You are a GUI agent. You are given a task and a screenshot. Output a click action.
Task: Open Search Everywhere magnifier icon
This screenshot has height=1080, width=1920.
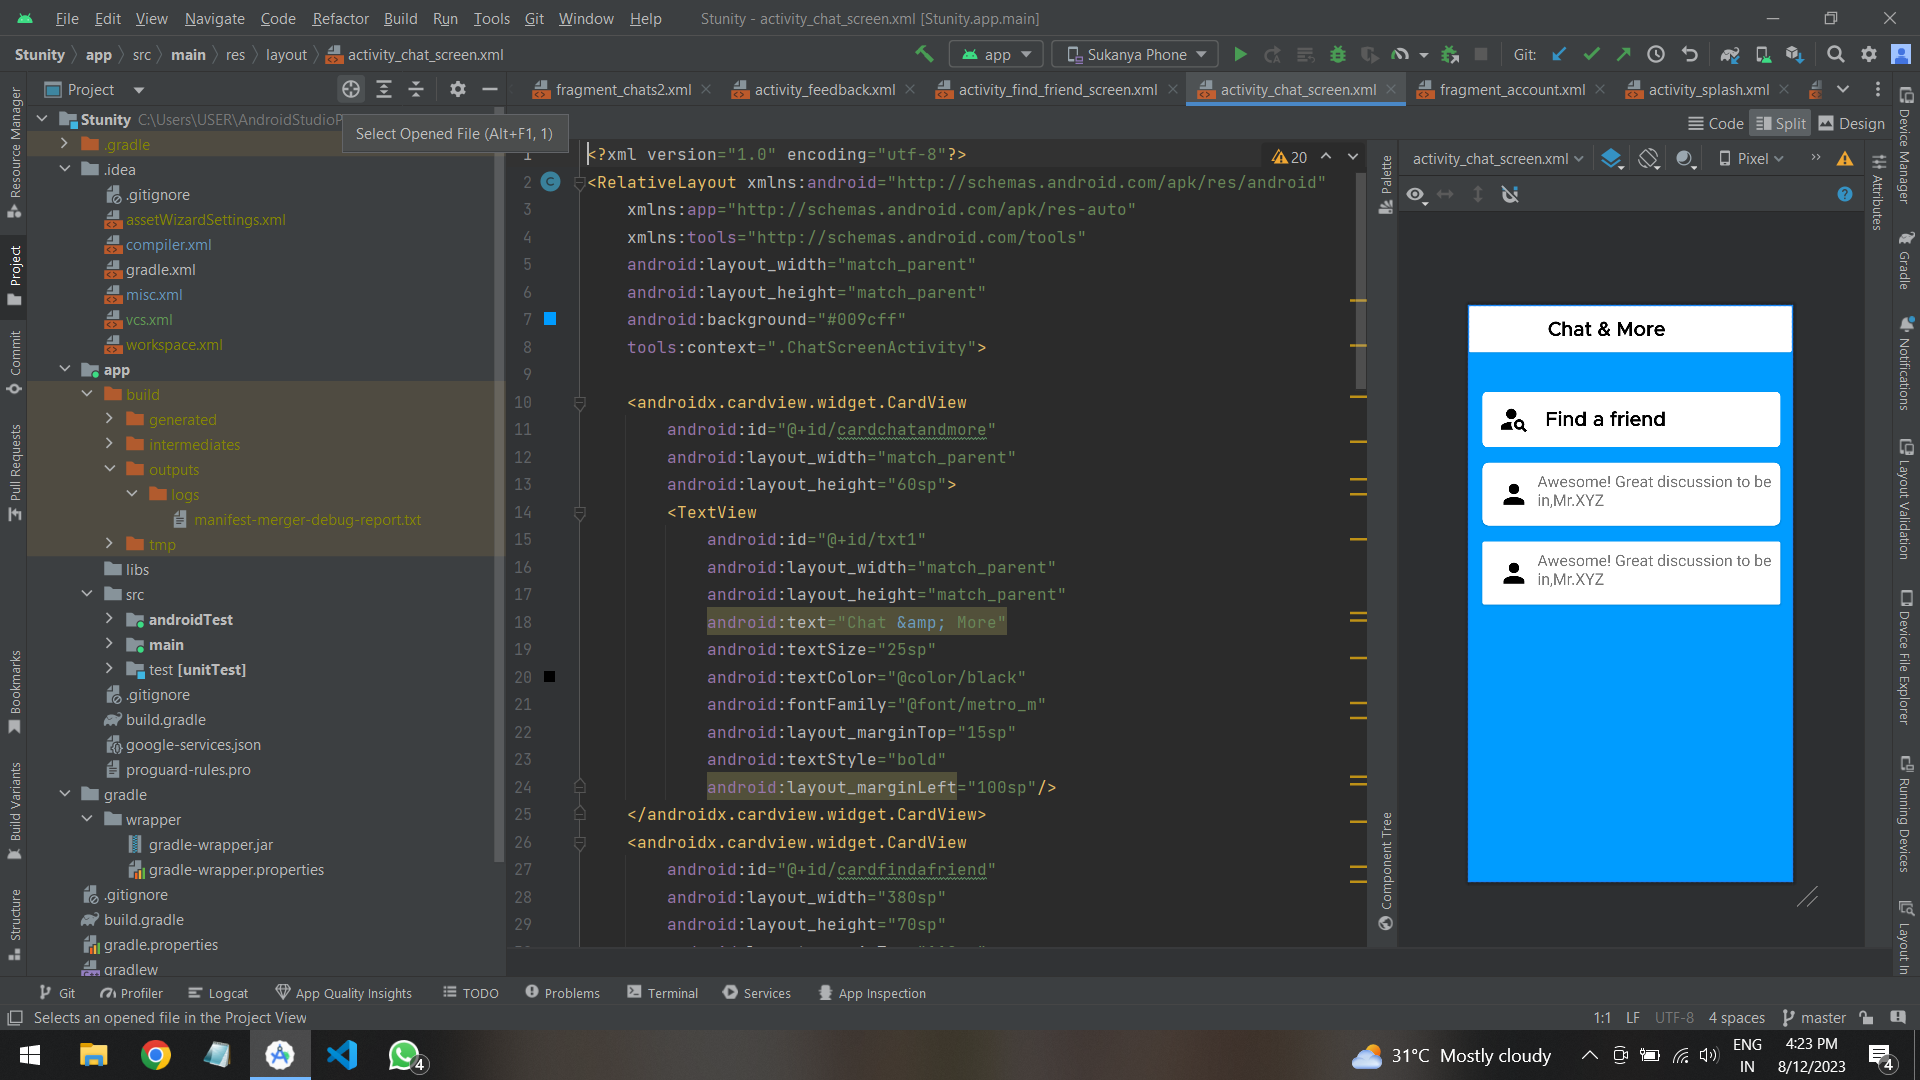(1835, 54)
